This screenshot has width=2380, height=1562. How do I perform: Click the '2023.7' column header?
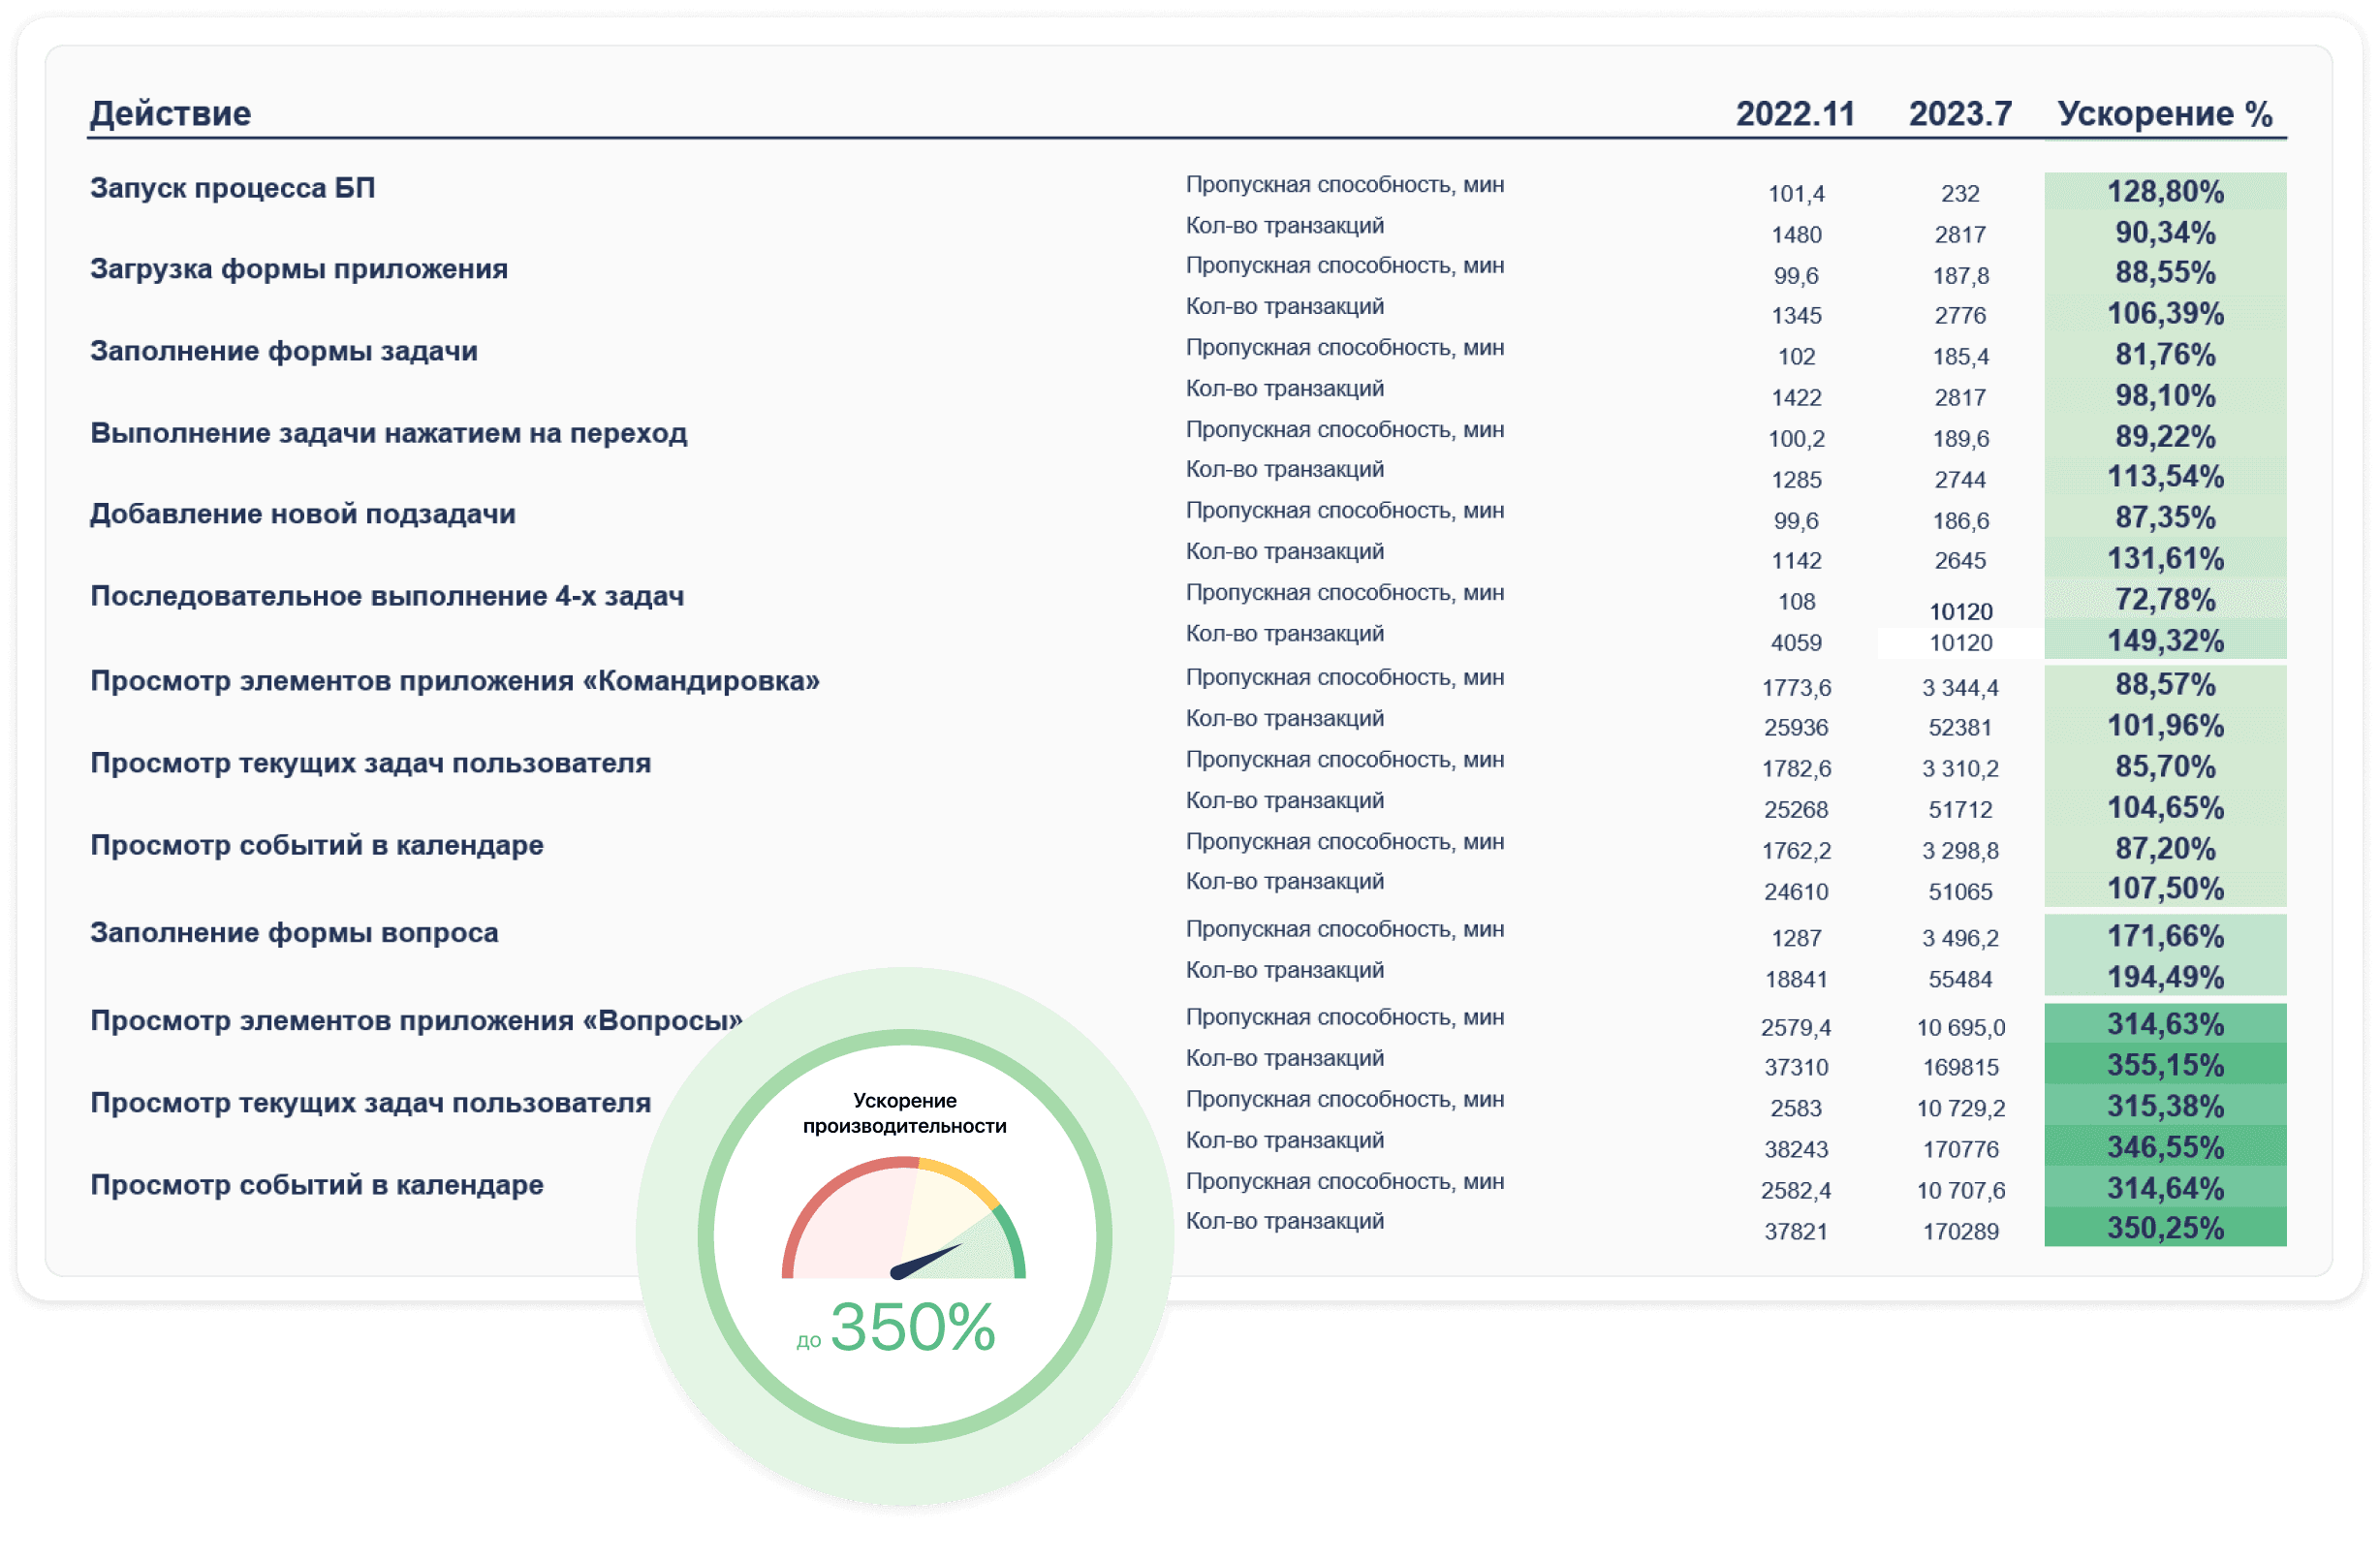click(x=1960, y=114)
